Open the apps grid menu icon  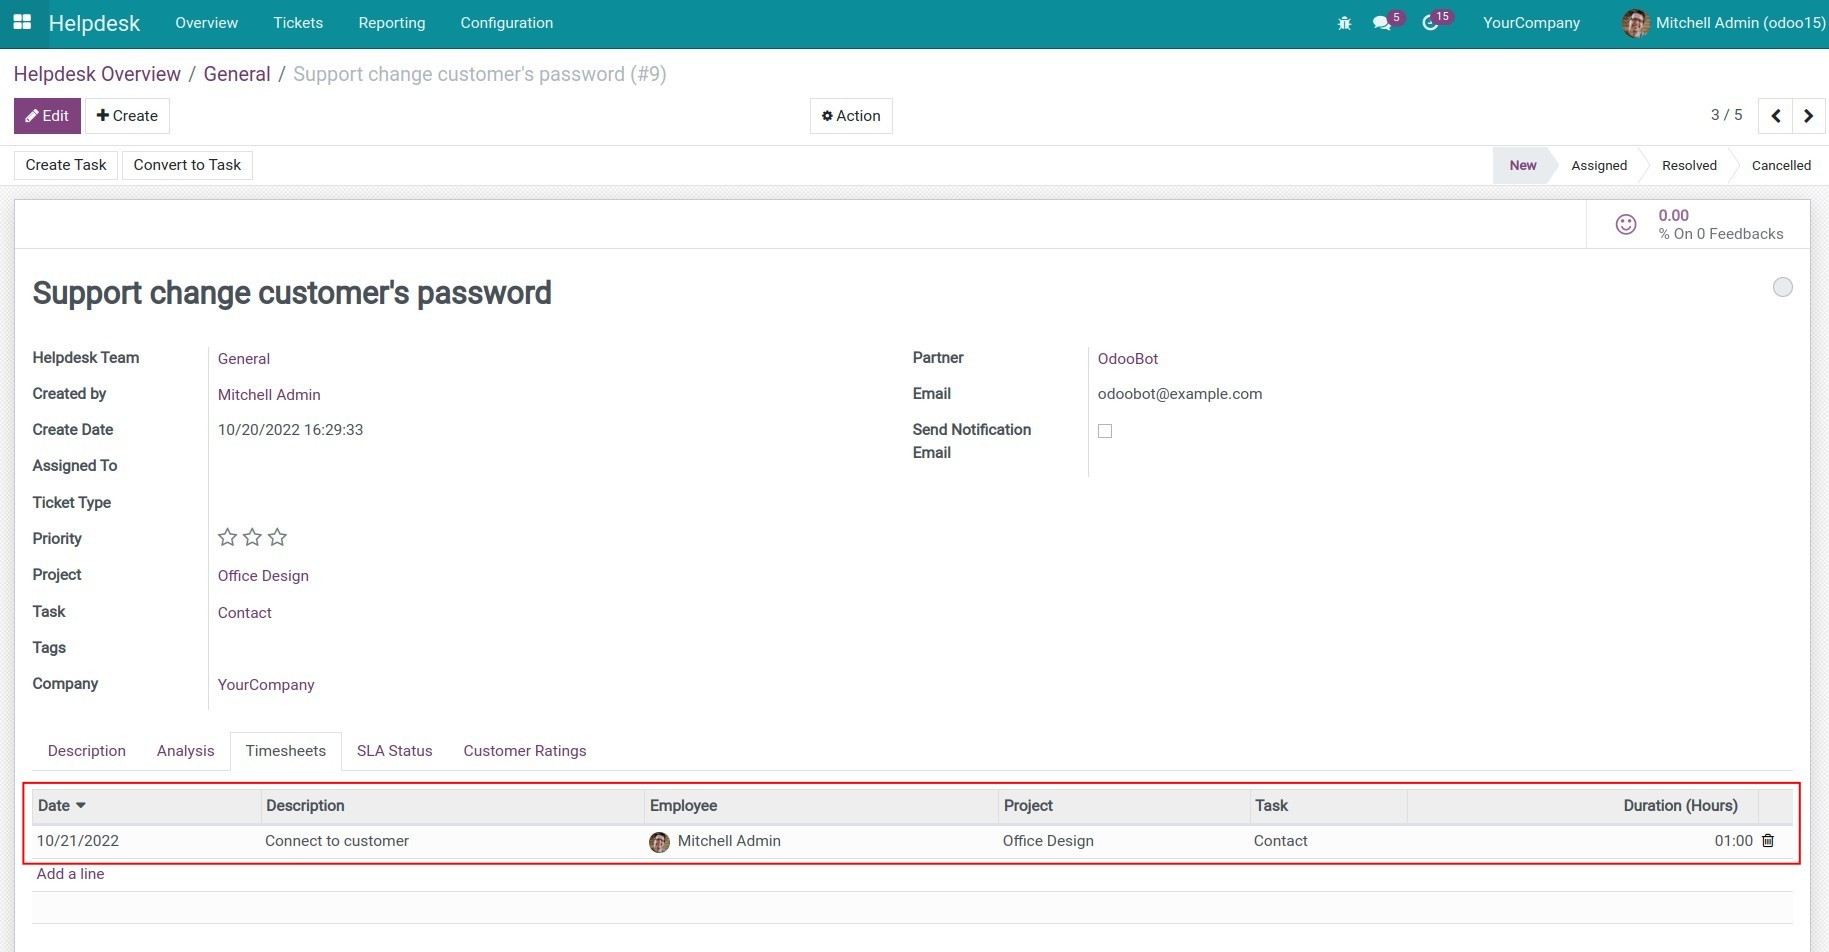coord(22,22)
